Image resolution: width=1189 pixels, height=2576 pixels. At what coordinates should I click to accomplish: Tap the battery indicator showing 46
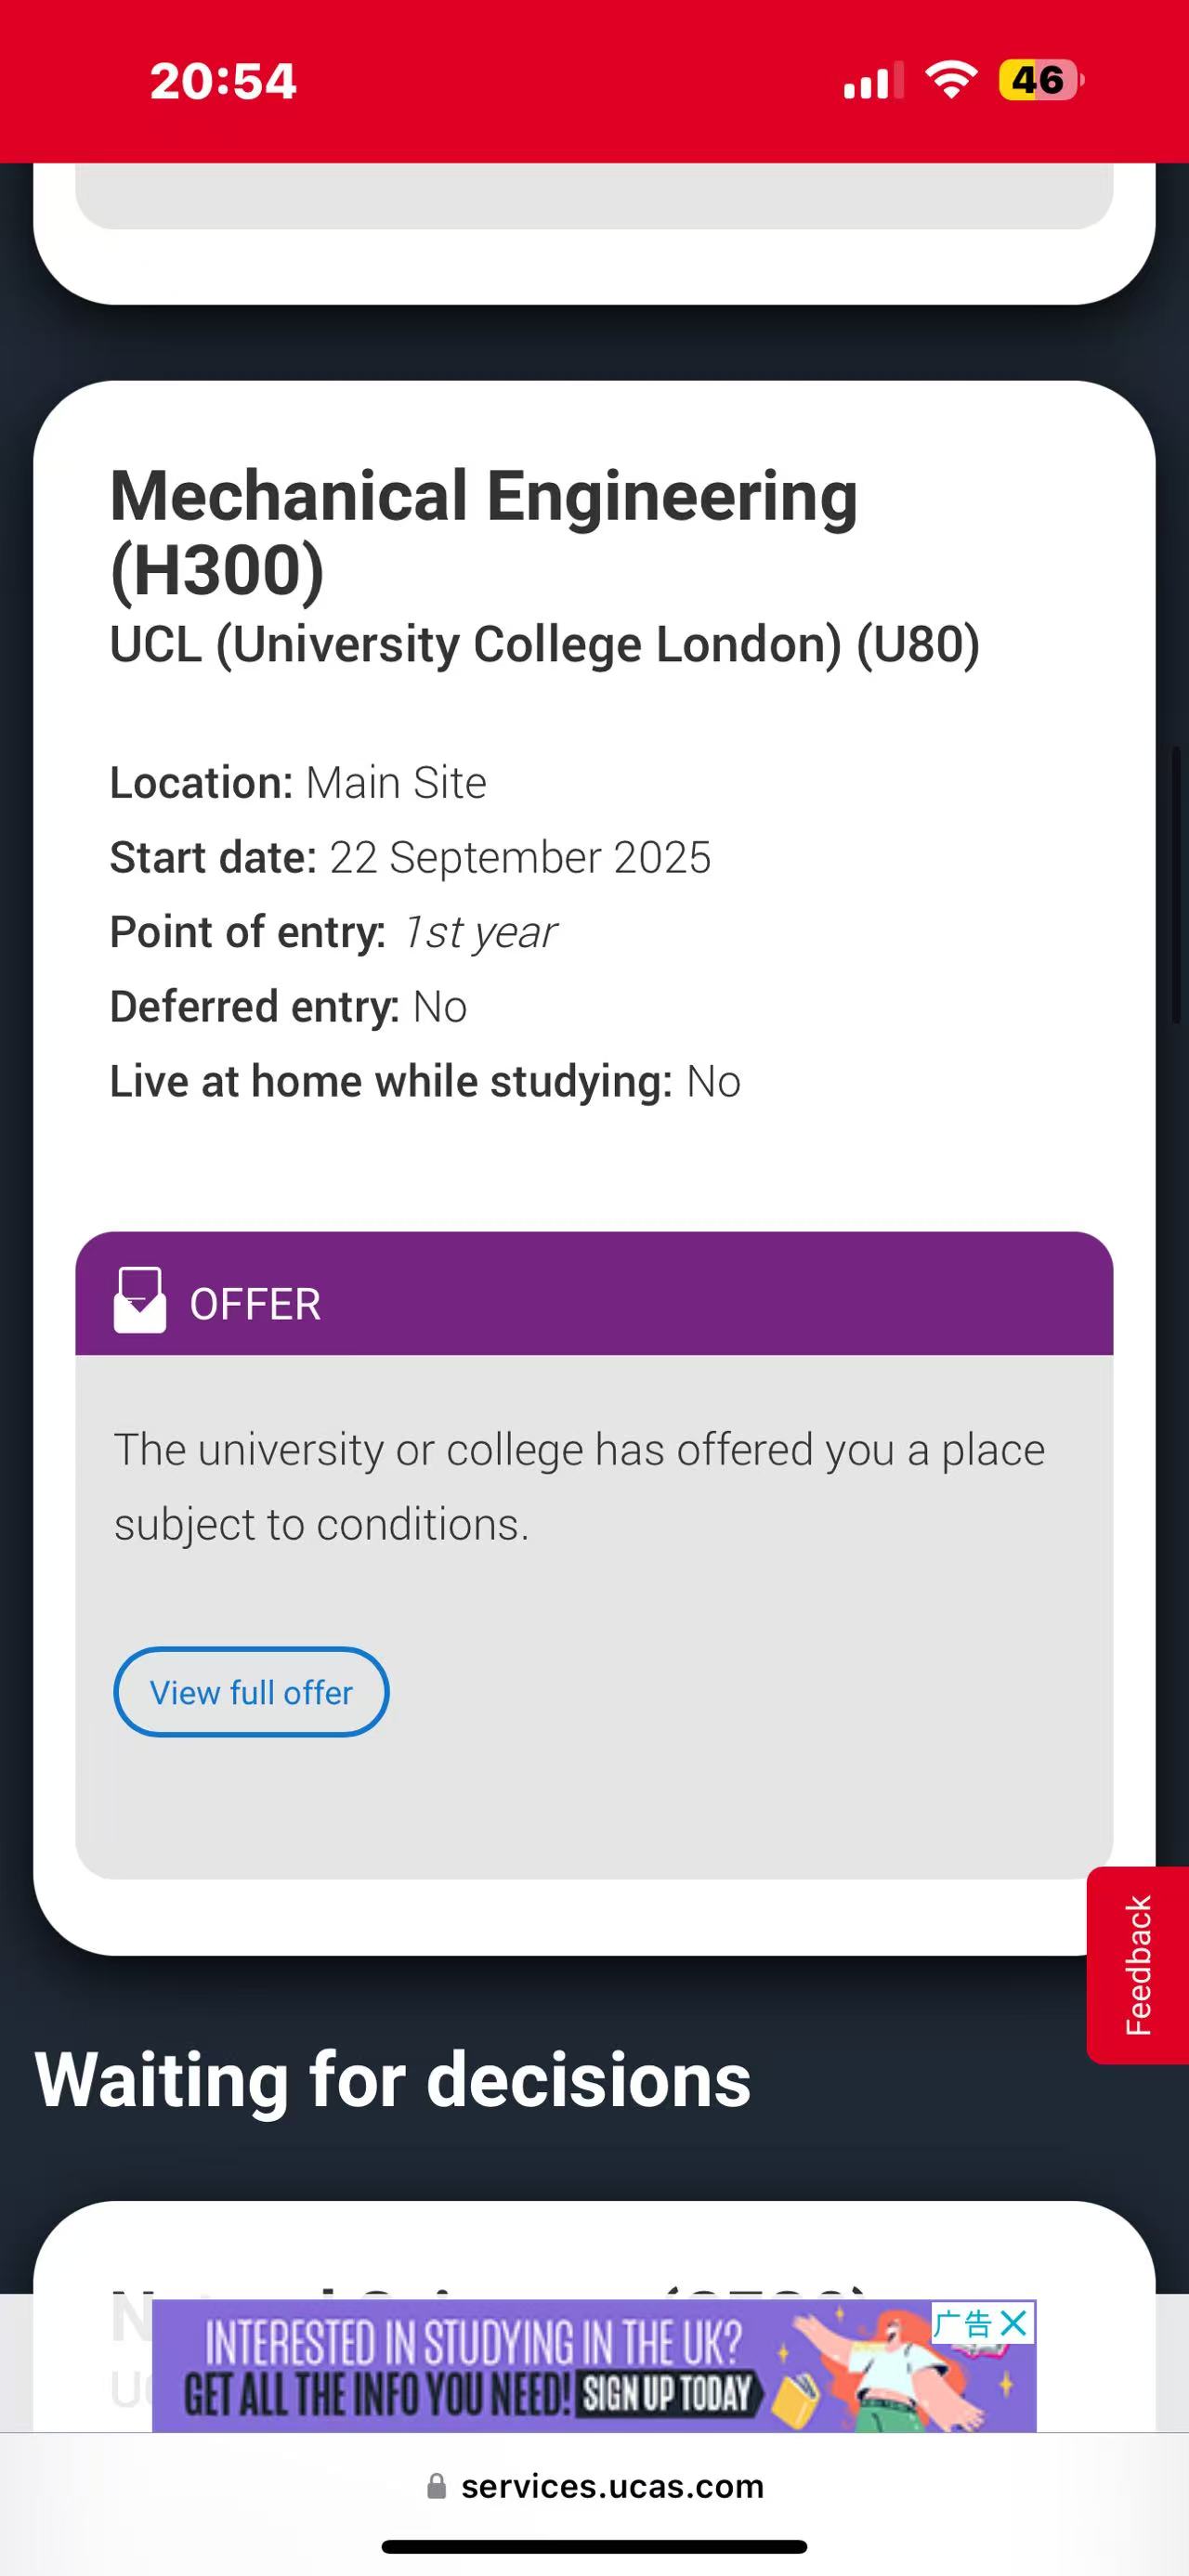(1040, 80)
